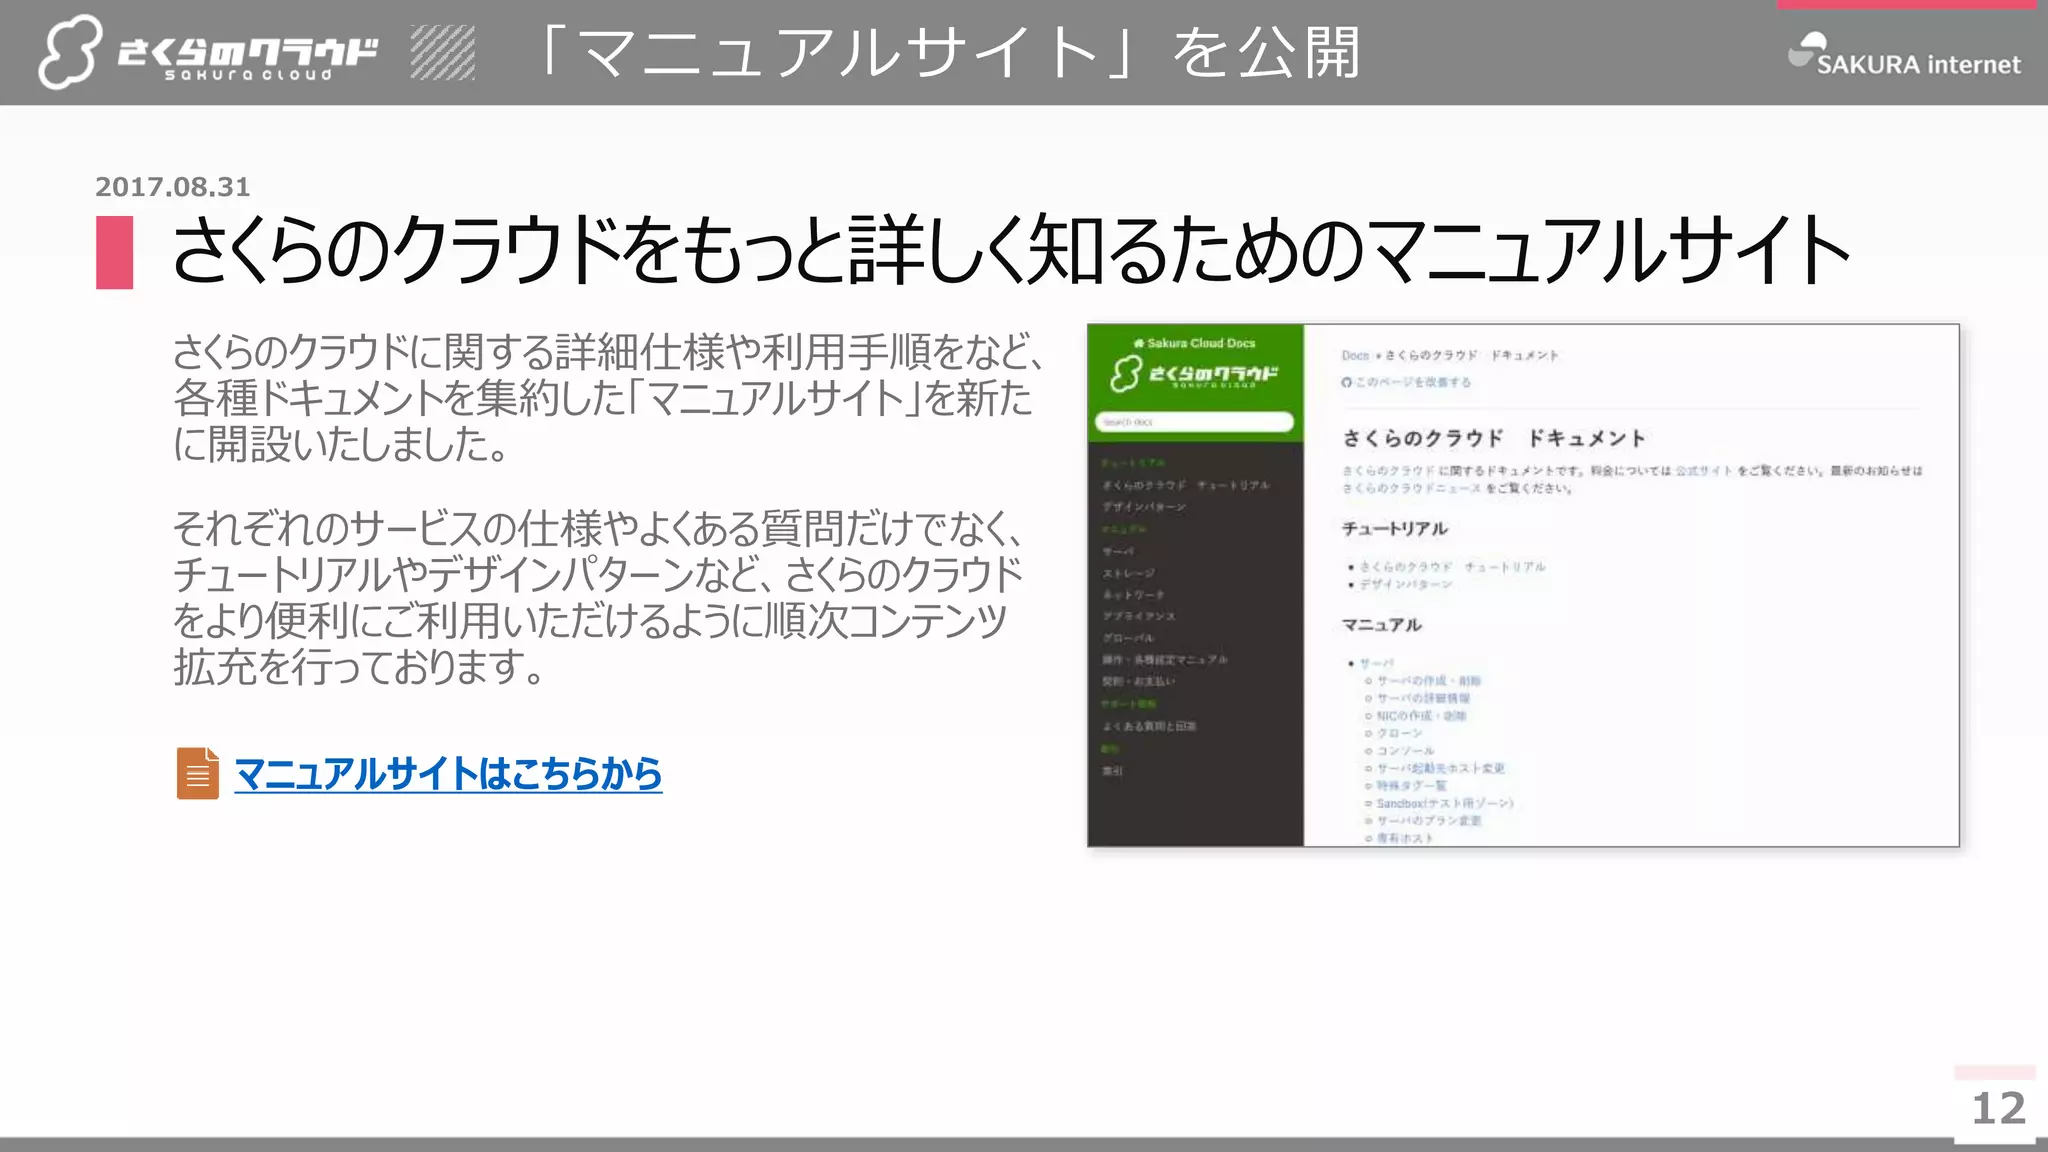Select the date text 2017.08.31

(172, 187)
